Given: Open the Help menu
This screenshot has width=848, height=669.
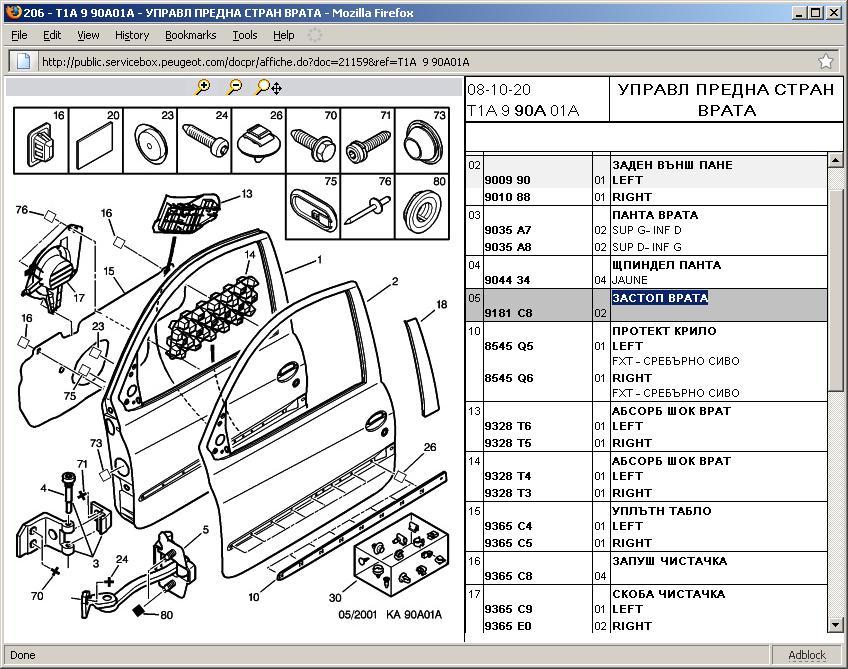Looking at the screenshot, I should point(283,35).
